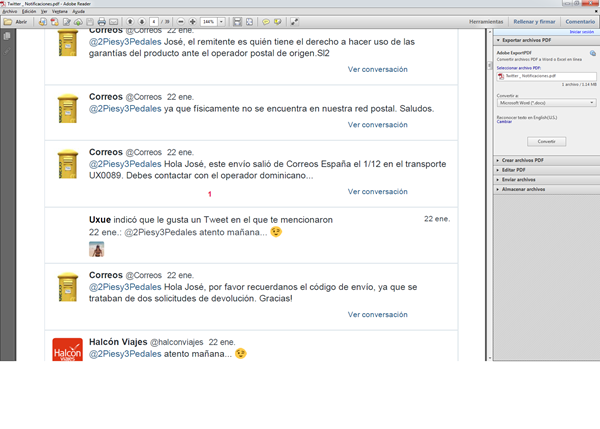The width and height of the screenshot is (600, 429).
Task: Open the Ver menu
Action: pos(44,11)
